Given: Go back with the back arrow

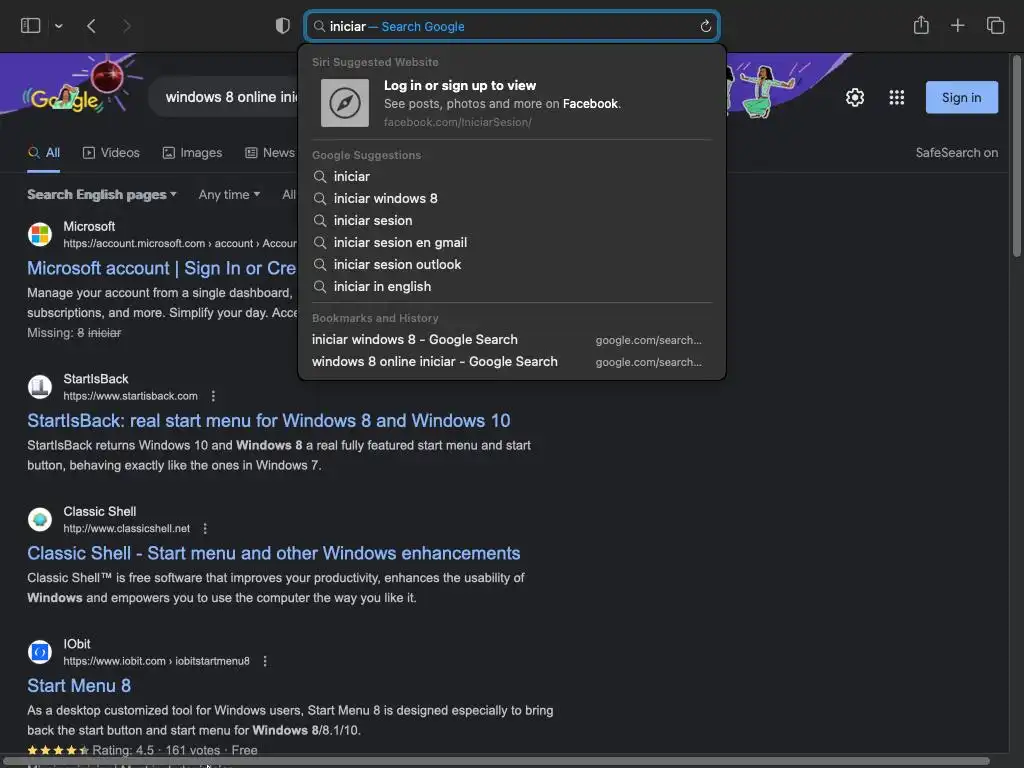Looking at the screenshot, I should coord(91,26).
